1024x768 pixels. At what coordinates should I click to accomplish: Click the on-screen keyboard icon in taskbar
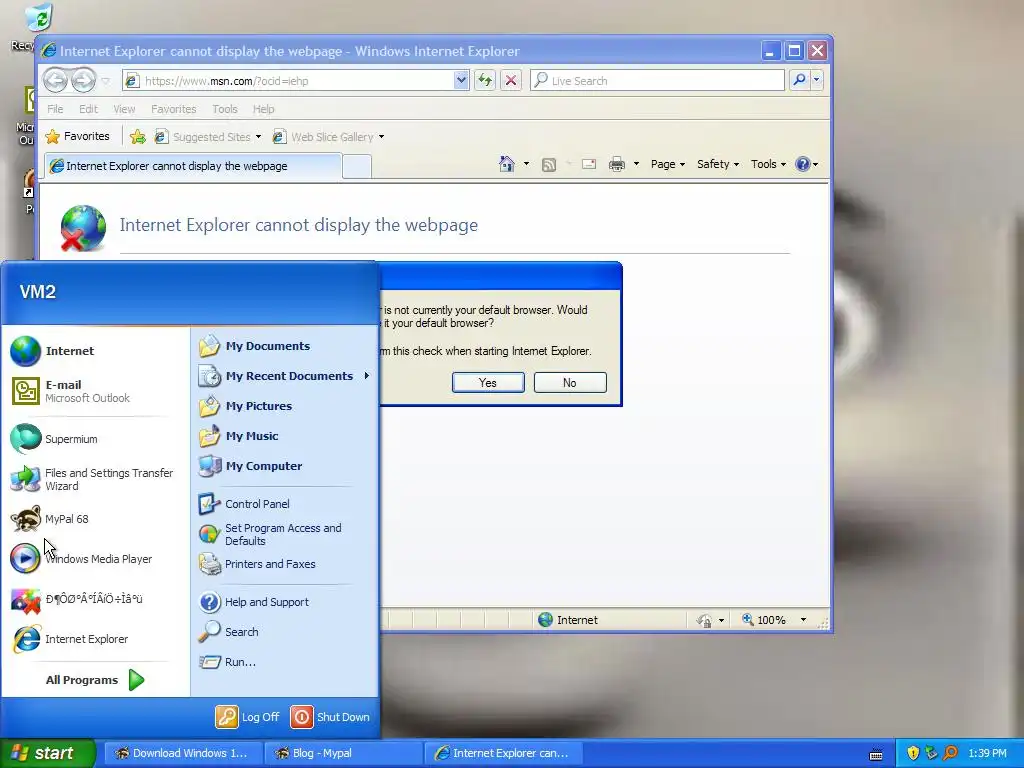coord(876,754)
